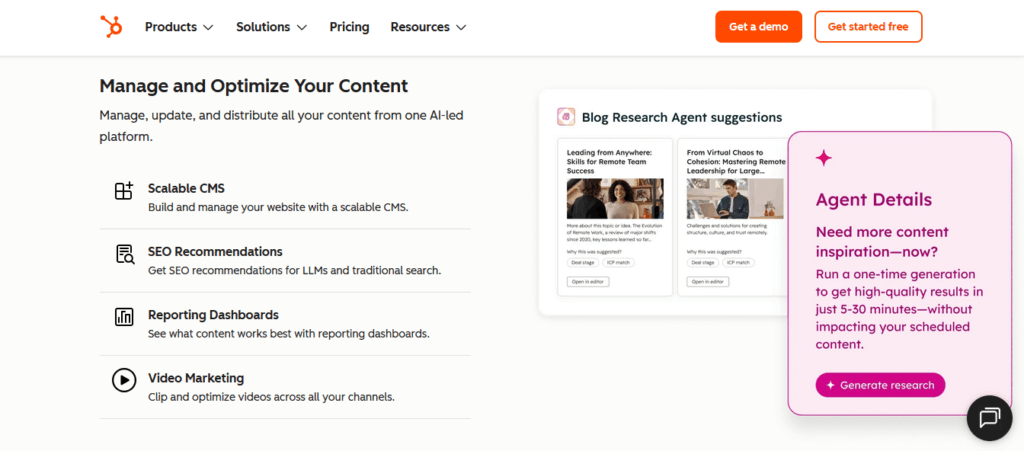
Task: Click the Generate research button
Action: click(880, 385)
